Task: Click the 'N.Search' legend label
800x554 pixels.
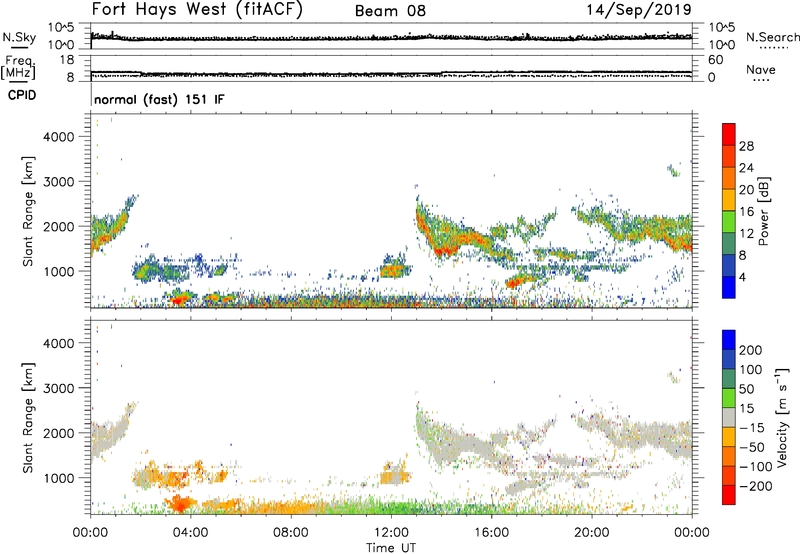Action: [x=772, y=37]
